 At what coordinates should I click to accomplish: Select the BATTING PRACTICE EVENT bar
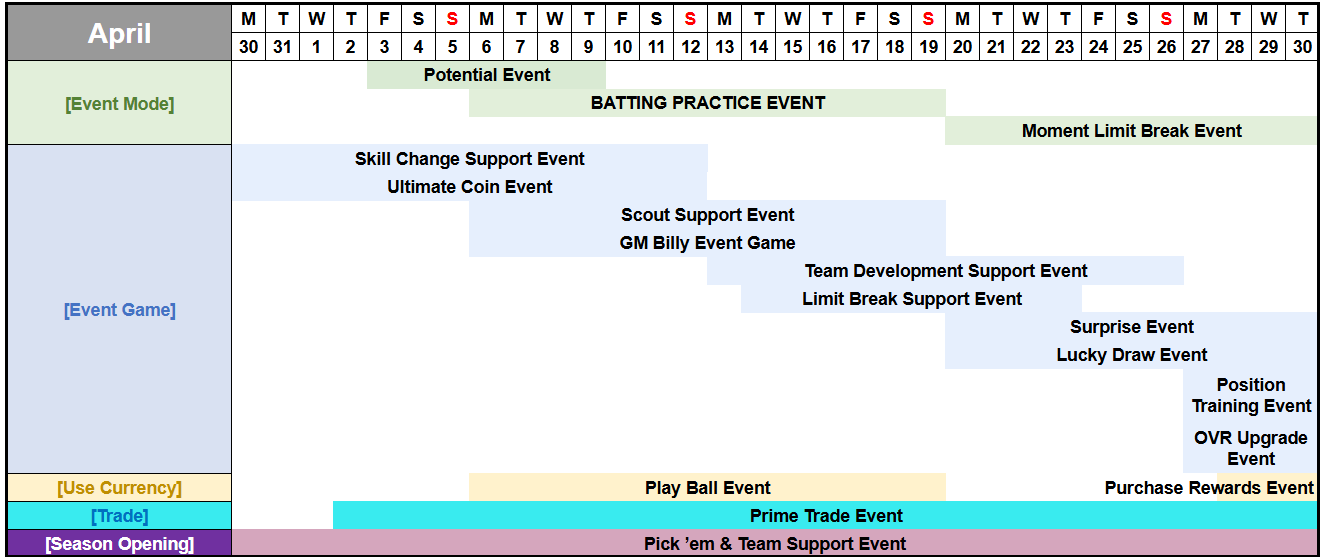point(707,103)
